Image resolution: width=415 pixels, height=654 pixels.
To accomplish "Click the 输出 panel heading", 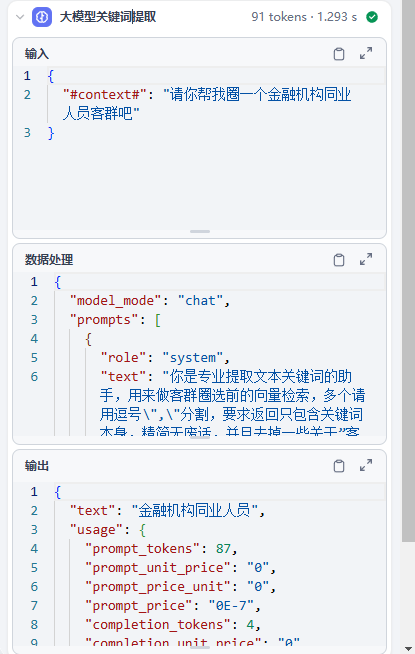I will coord(37,466).
